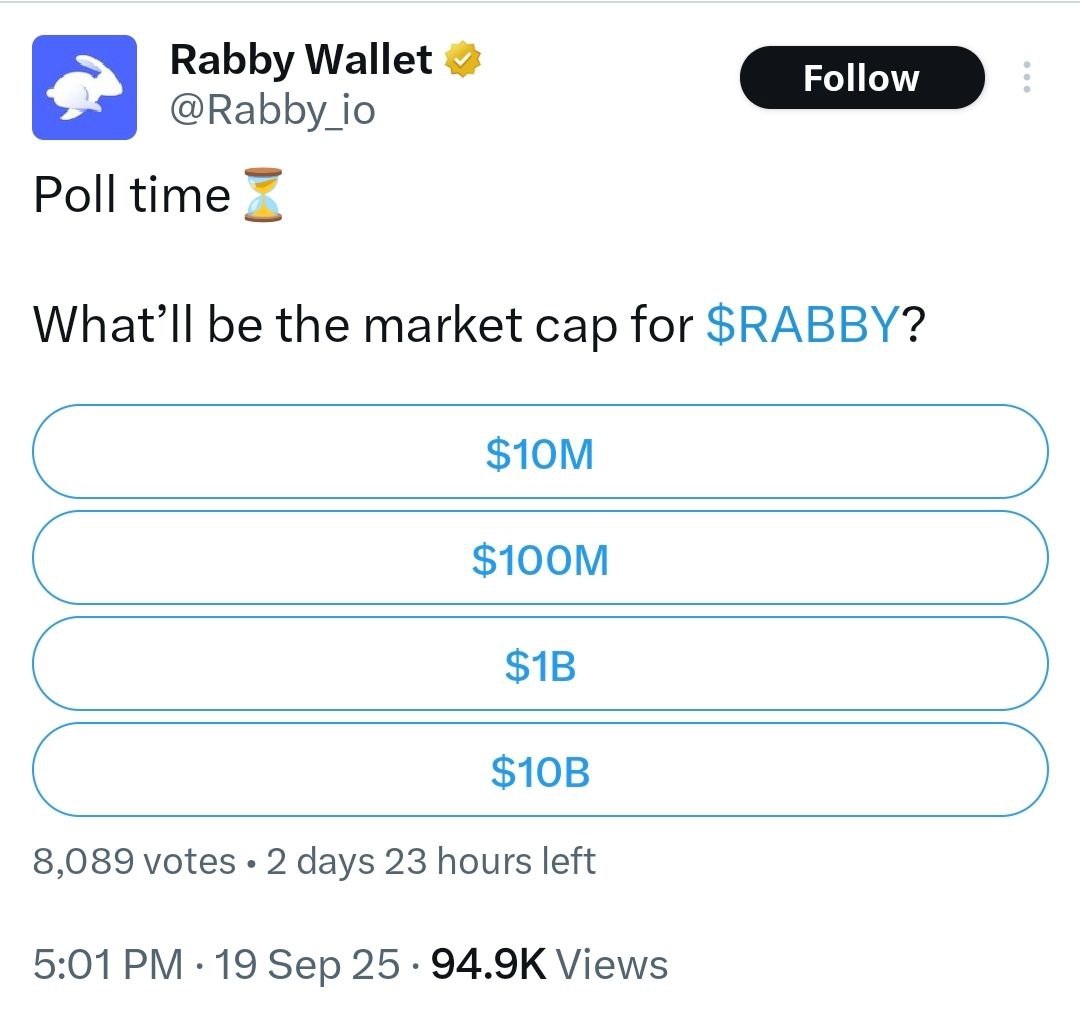Open the 5:01 PM timestamp link
The height and width of the screenshot is (1016, 1080).
107,964
